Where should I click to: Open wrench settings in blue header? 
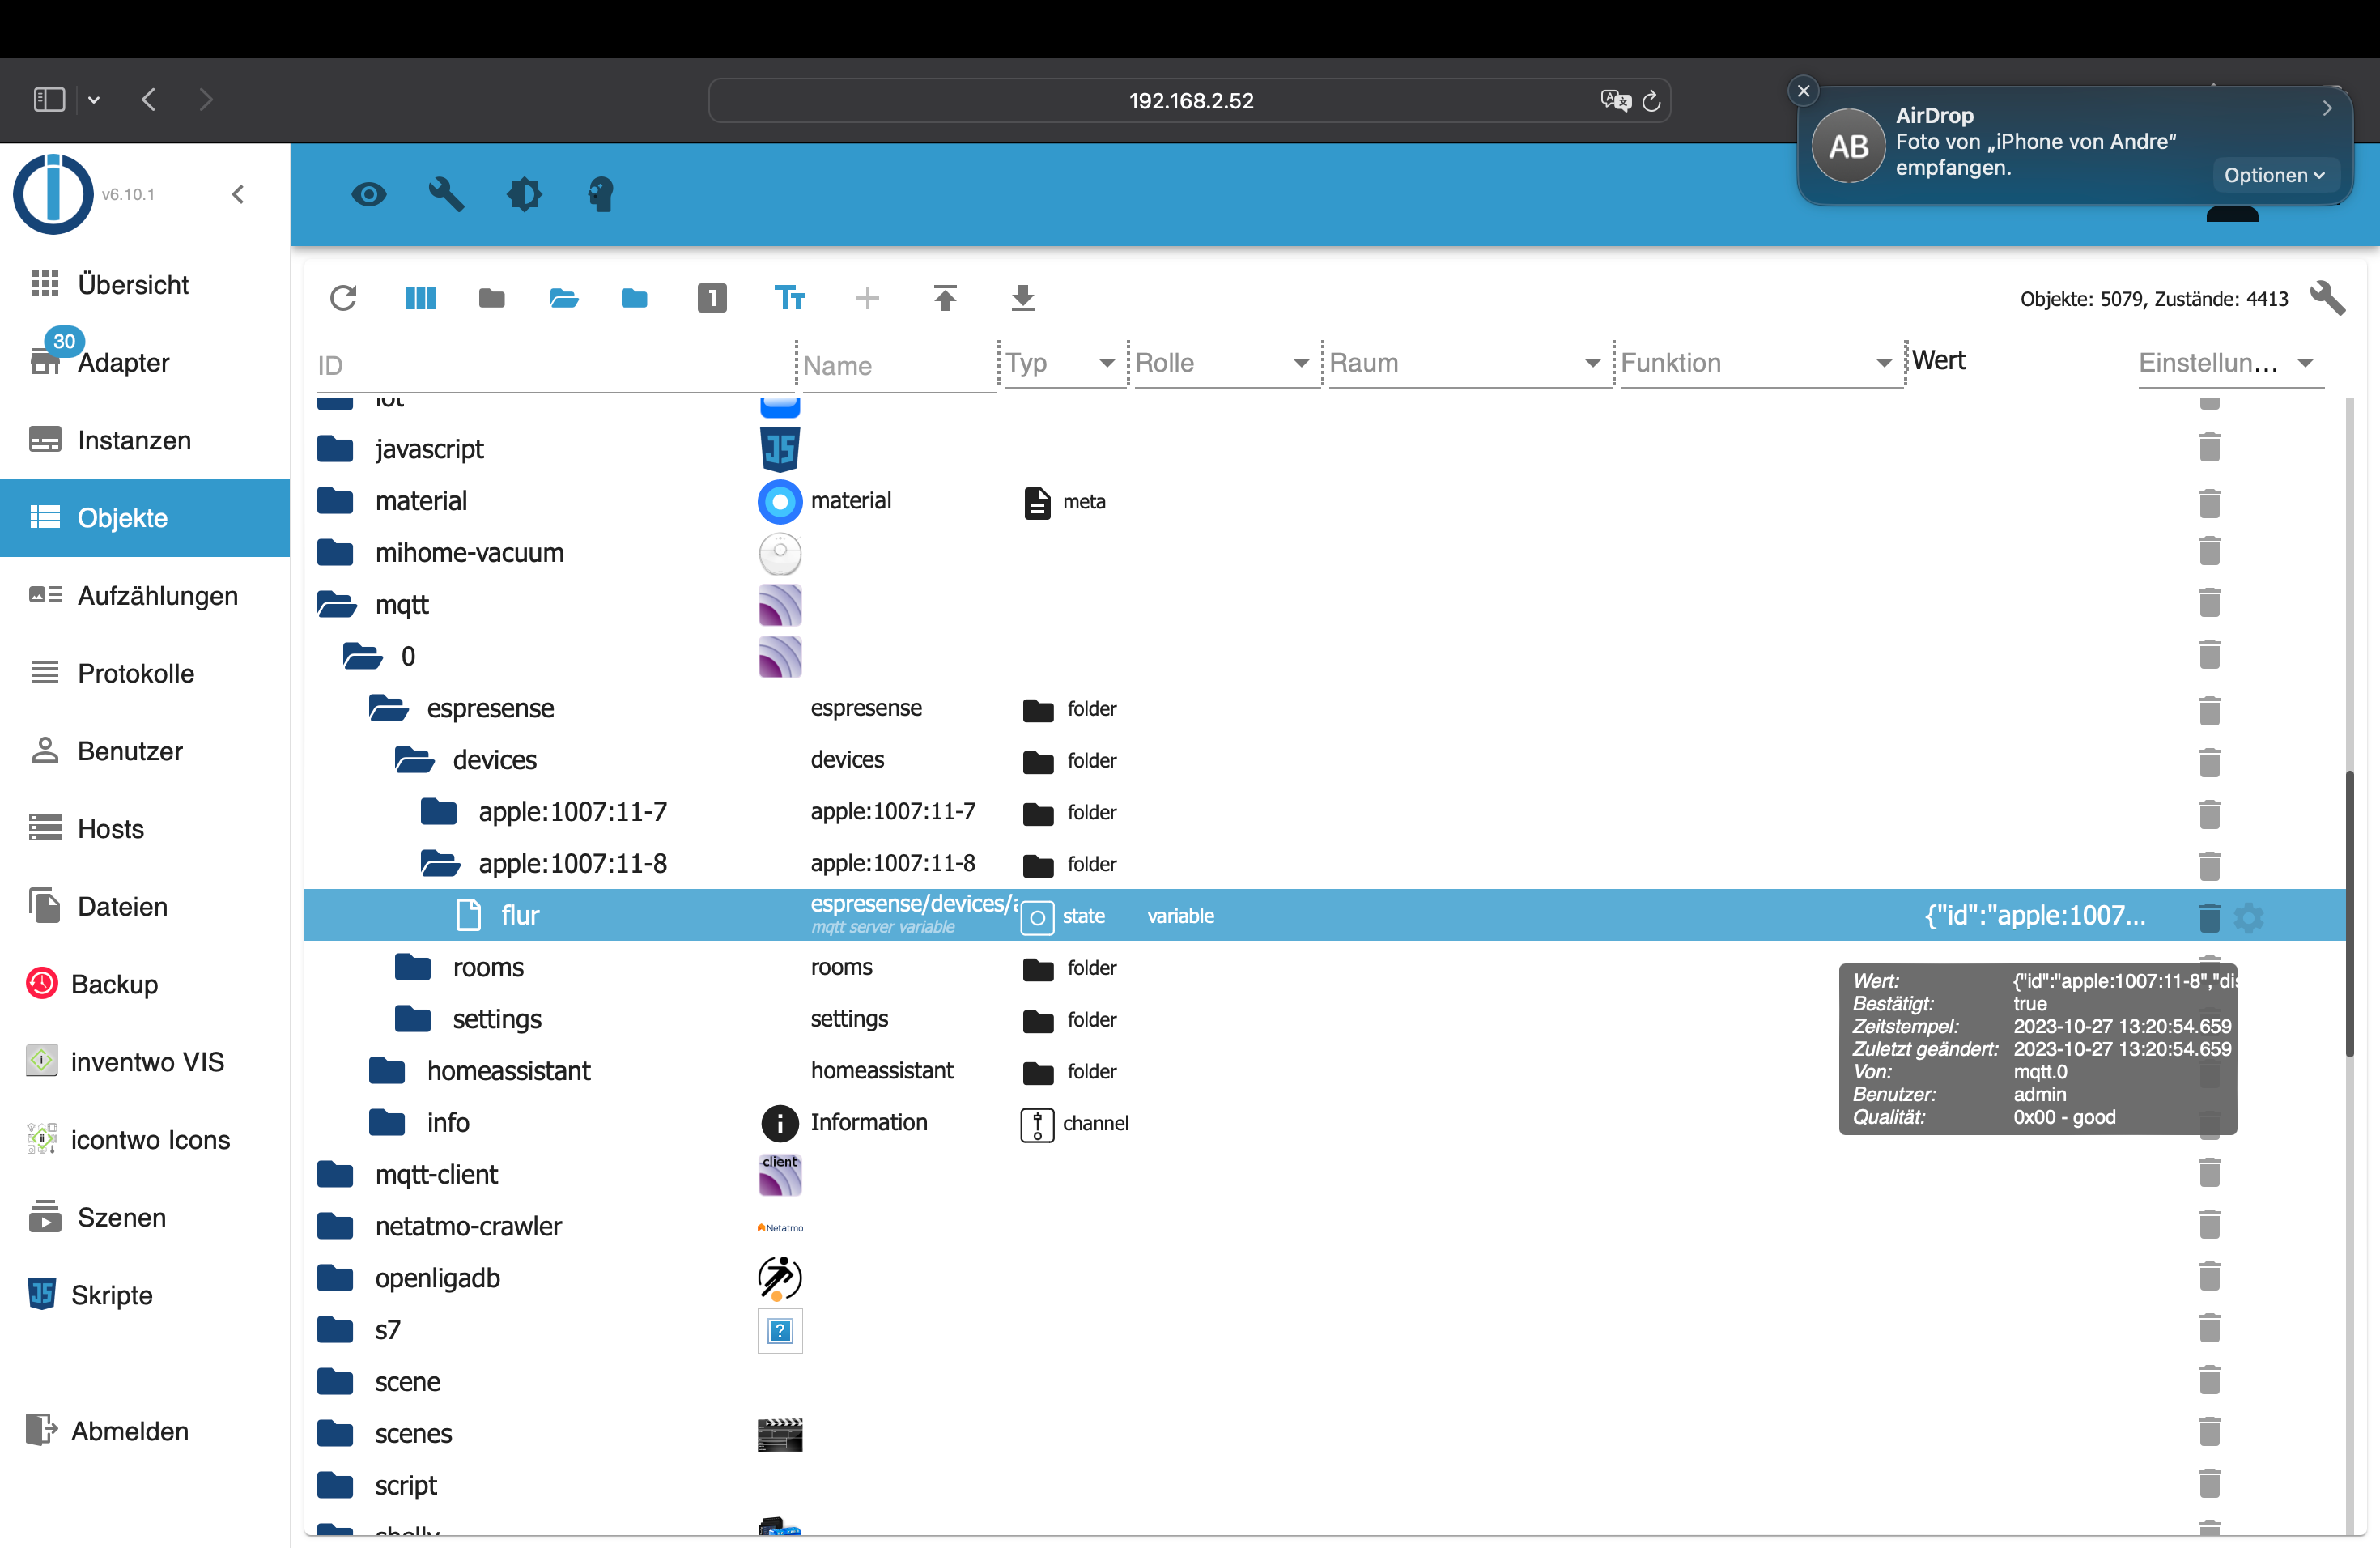(x=446, y=194)
